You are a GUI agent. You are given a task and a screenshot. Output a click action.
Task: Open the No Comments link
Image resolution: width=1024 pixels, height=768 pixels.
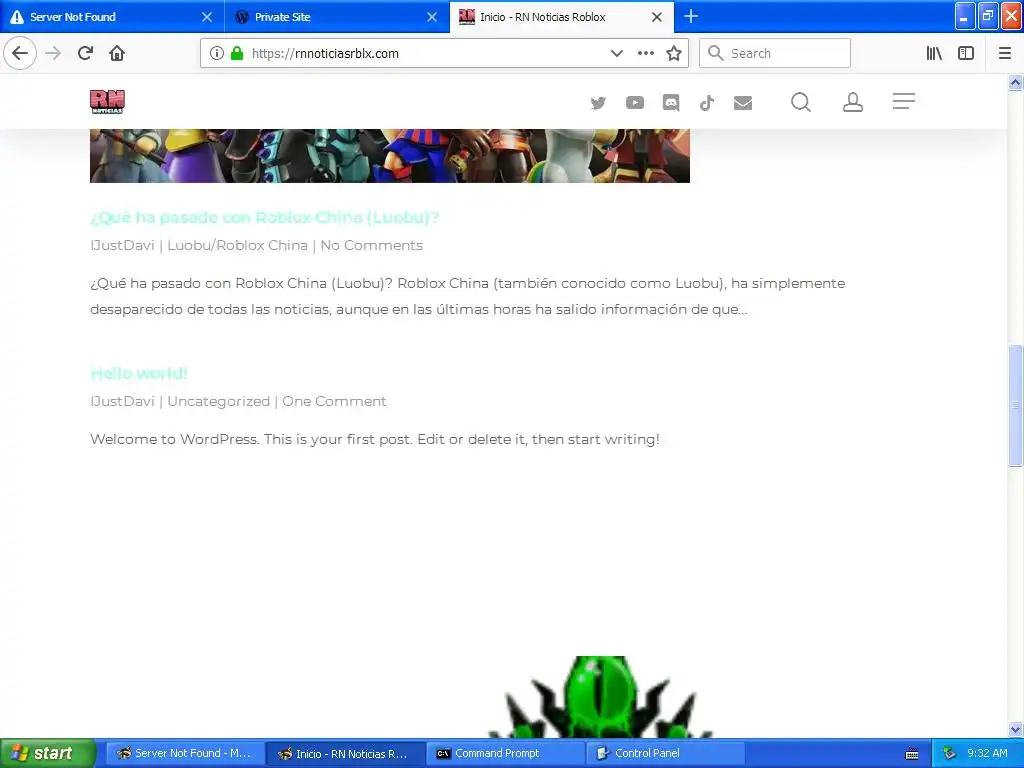372,246
